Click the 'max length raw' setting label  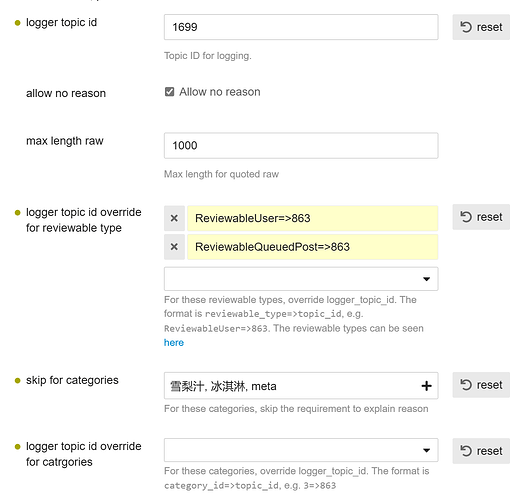[65, 141]
